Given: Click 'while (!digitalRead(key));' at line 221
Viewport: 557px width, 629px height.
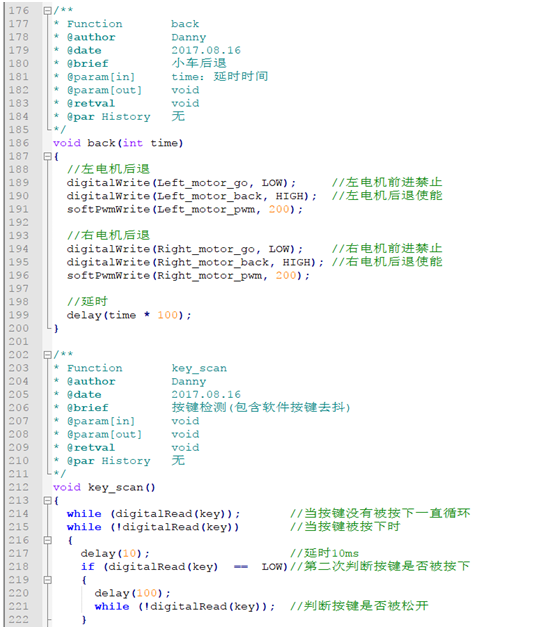Looking at the screenshot, I should click(x=185, y=607).
